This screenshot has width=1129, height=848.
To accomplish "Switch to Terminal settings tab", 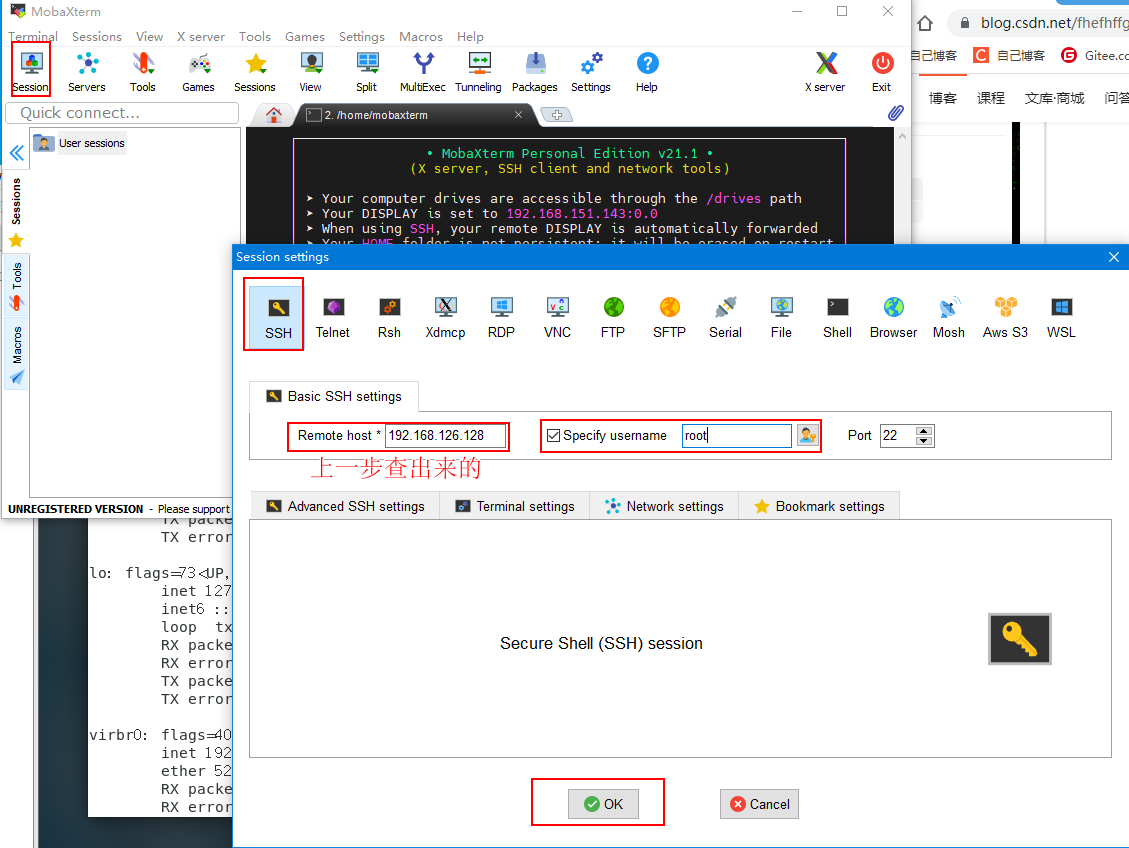I will coord(515,506).
